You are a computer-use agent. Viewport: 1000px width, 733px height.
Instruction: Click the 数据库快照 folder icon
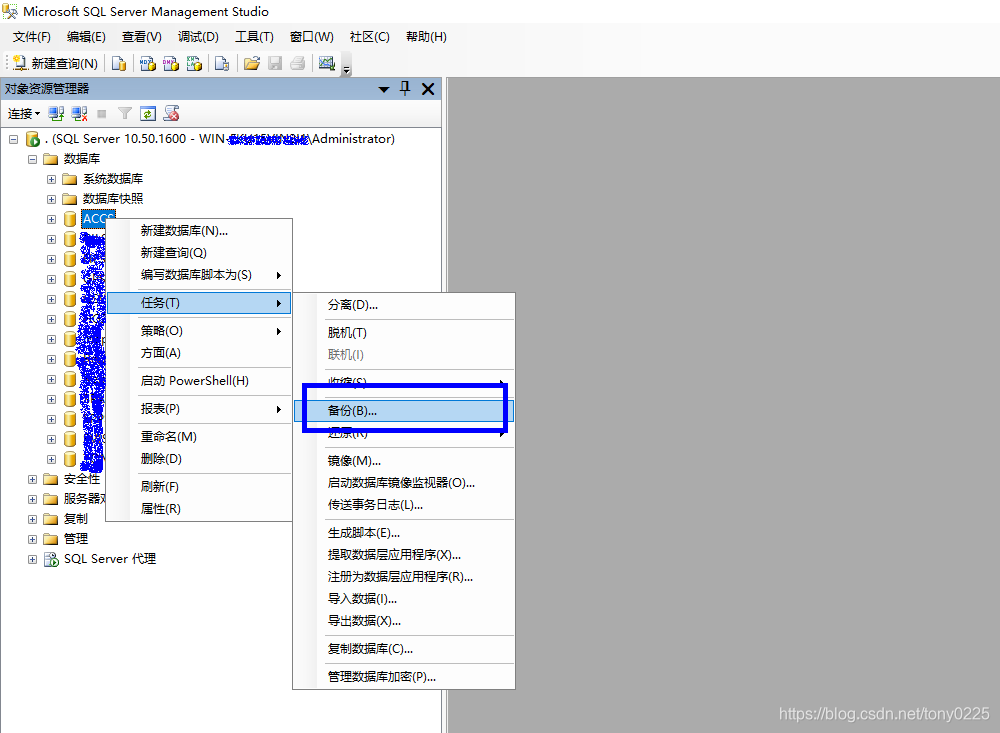click(x=70, y=199)
